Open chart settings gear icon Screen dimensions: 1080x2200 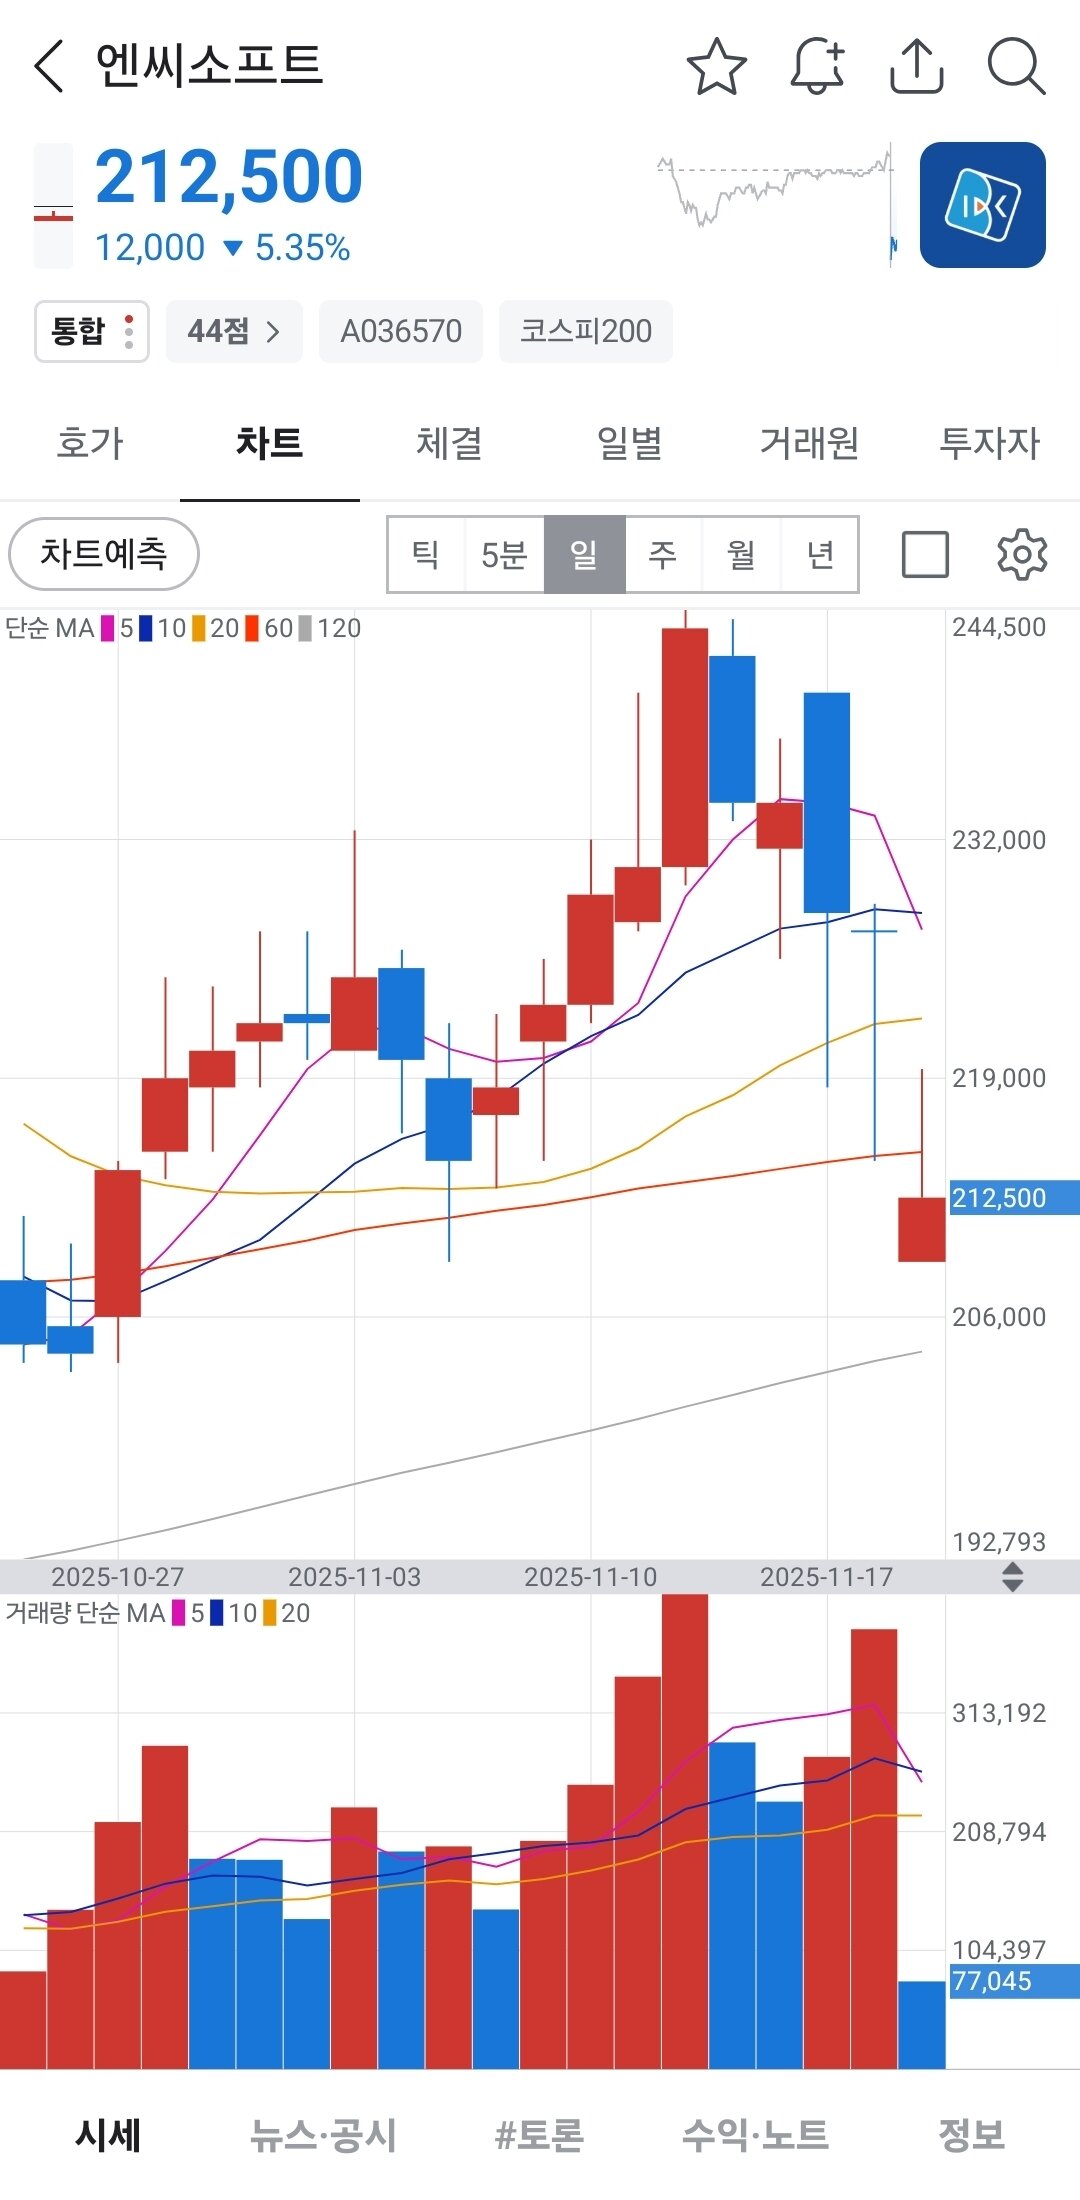pos(1022,555)
